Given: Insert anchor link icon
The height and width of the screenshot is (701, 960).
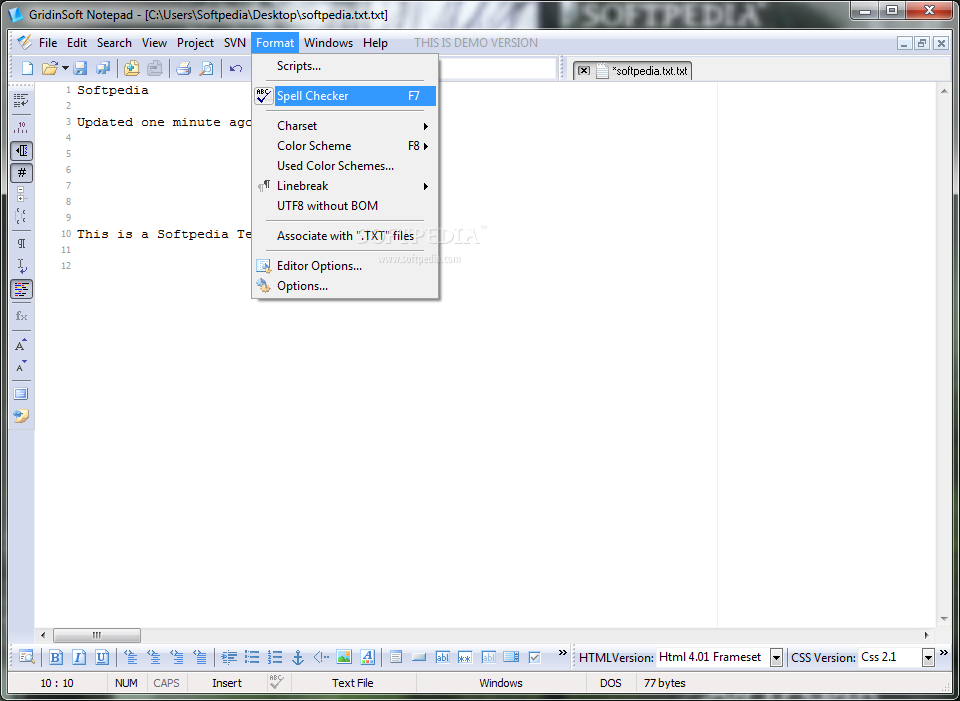Looking at the screenshot, I should (x=298, y=658).
